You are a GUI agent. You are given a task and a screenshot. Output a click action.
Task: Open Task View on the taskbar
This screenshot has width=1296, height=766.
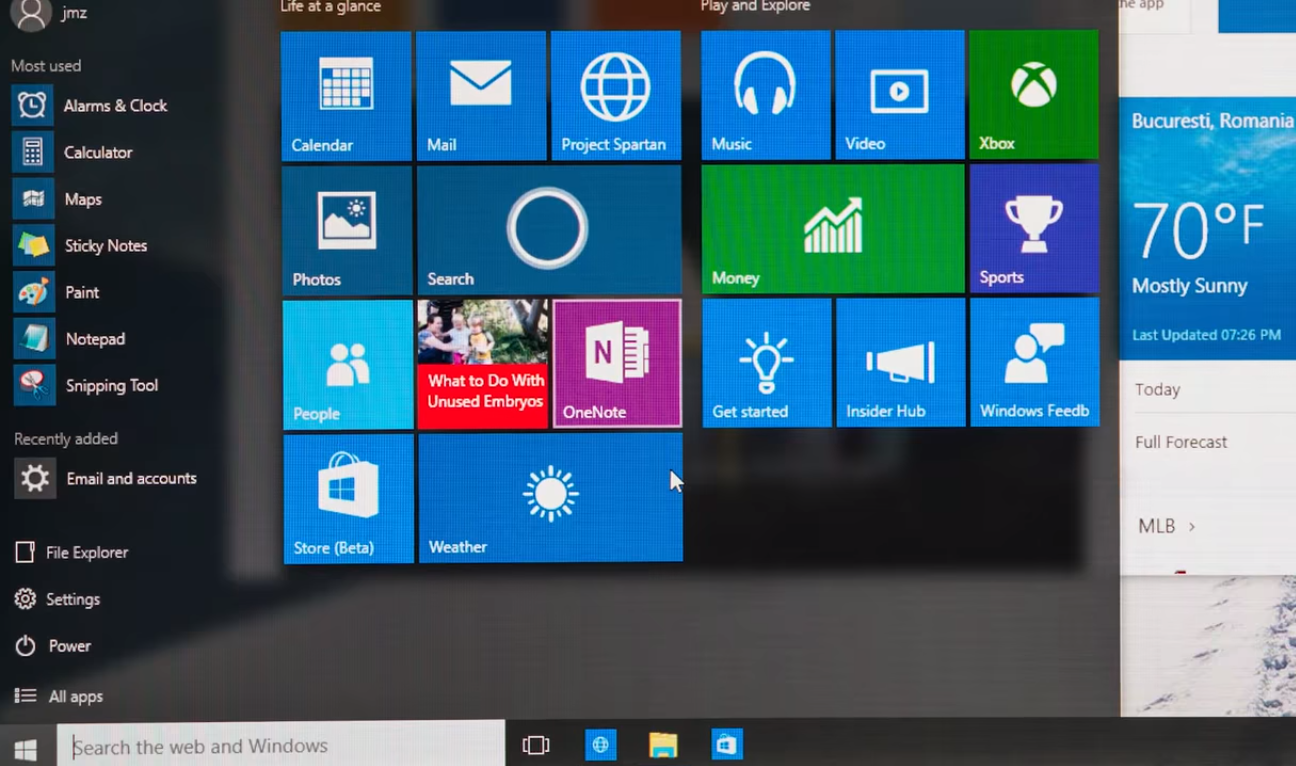pyautogui.click(x=536, y=745)
